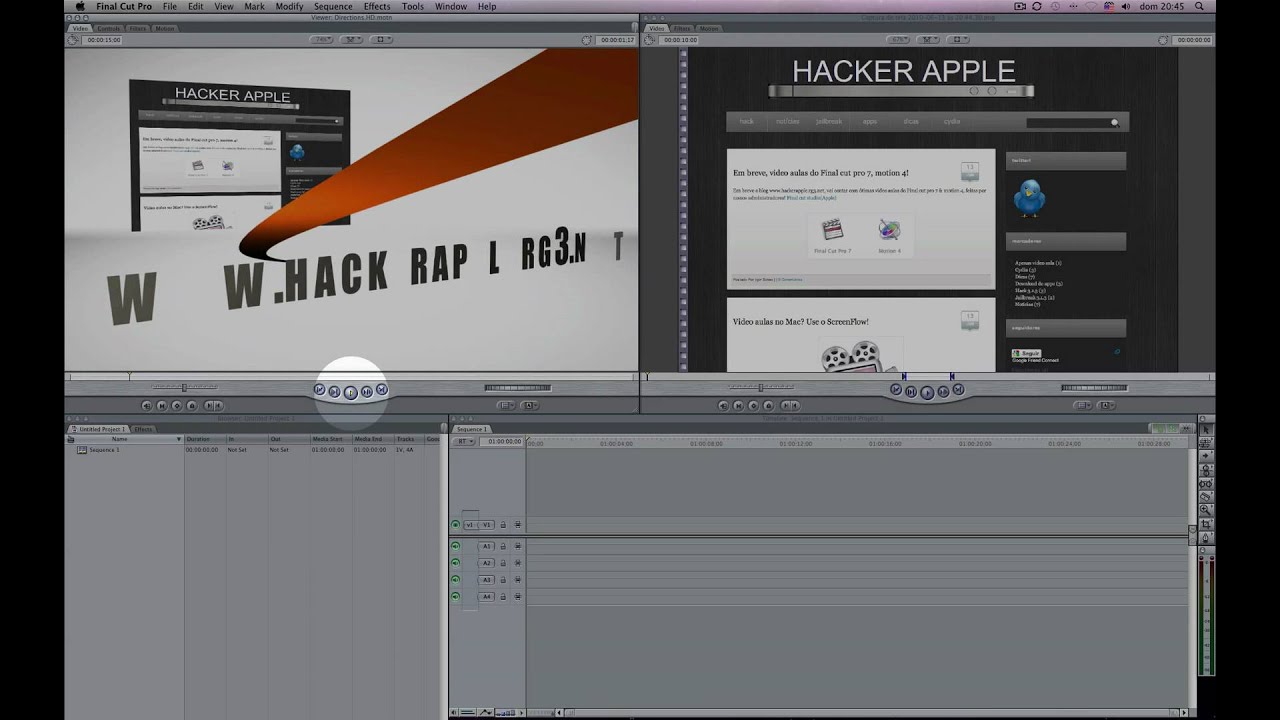The height and width of the screenshot is (720, 1280).
Task: Click the timeline current timecode field
Action: [501, 441]
